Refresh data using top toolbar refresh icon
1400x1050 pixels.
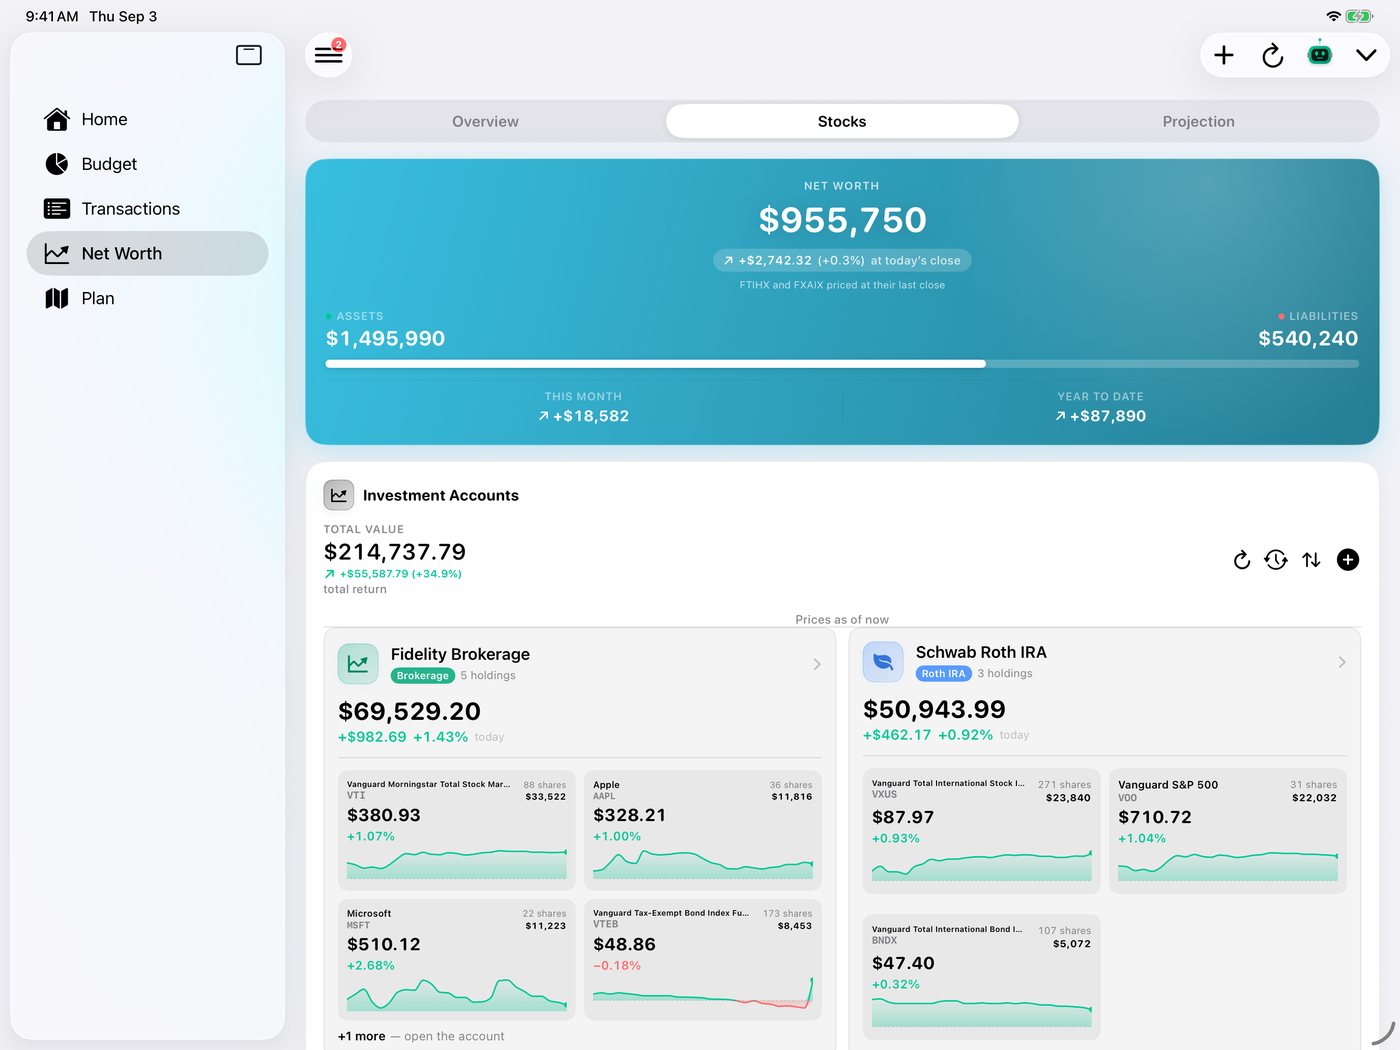[x=1272, y=55]
